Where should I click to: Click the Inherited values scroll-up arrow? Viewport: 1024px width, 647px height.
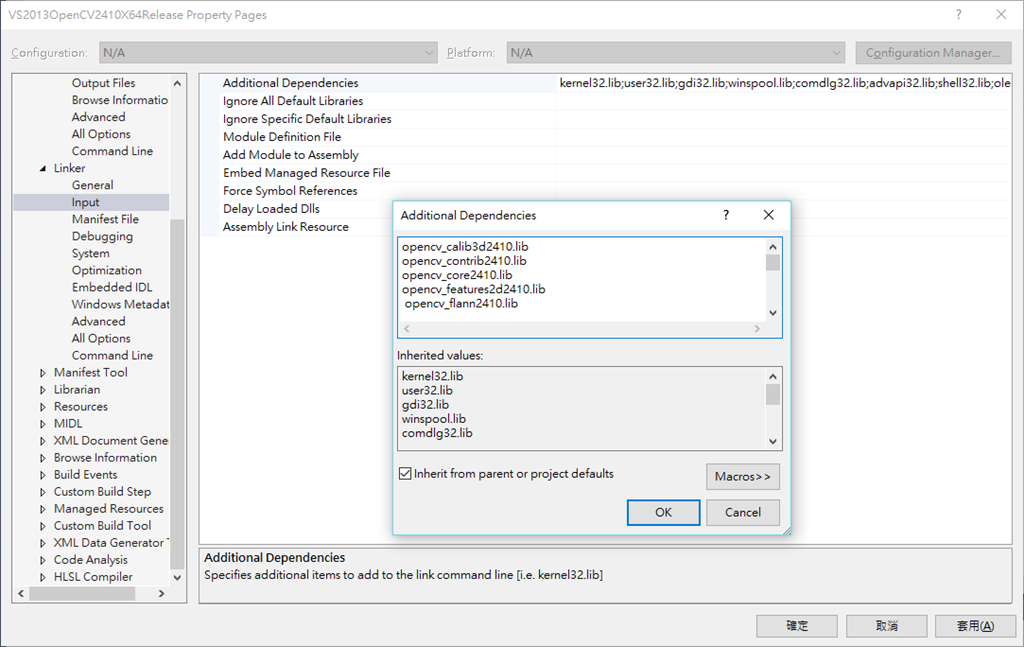pyautogui.click(x=773, y=376)
